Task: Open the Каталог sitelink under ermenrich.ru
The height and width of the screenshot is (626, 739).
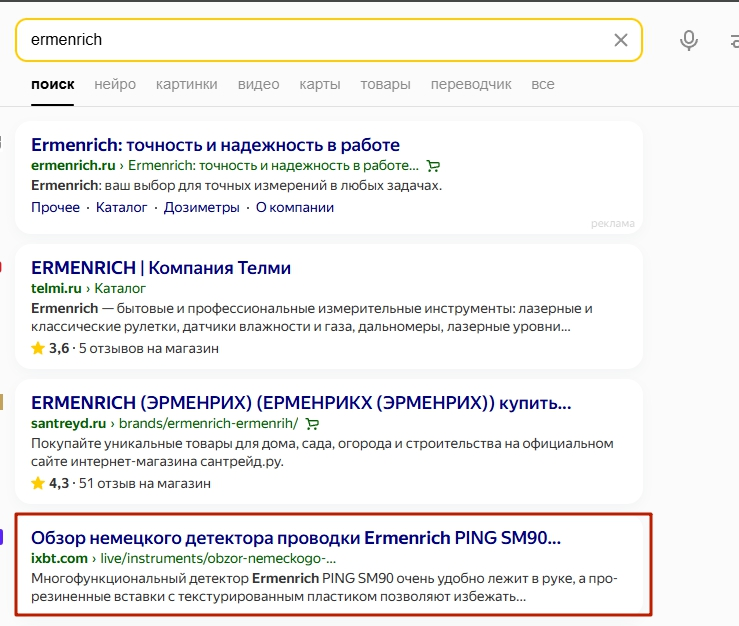Action: click(122, 207)
